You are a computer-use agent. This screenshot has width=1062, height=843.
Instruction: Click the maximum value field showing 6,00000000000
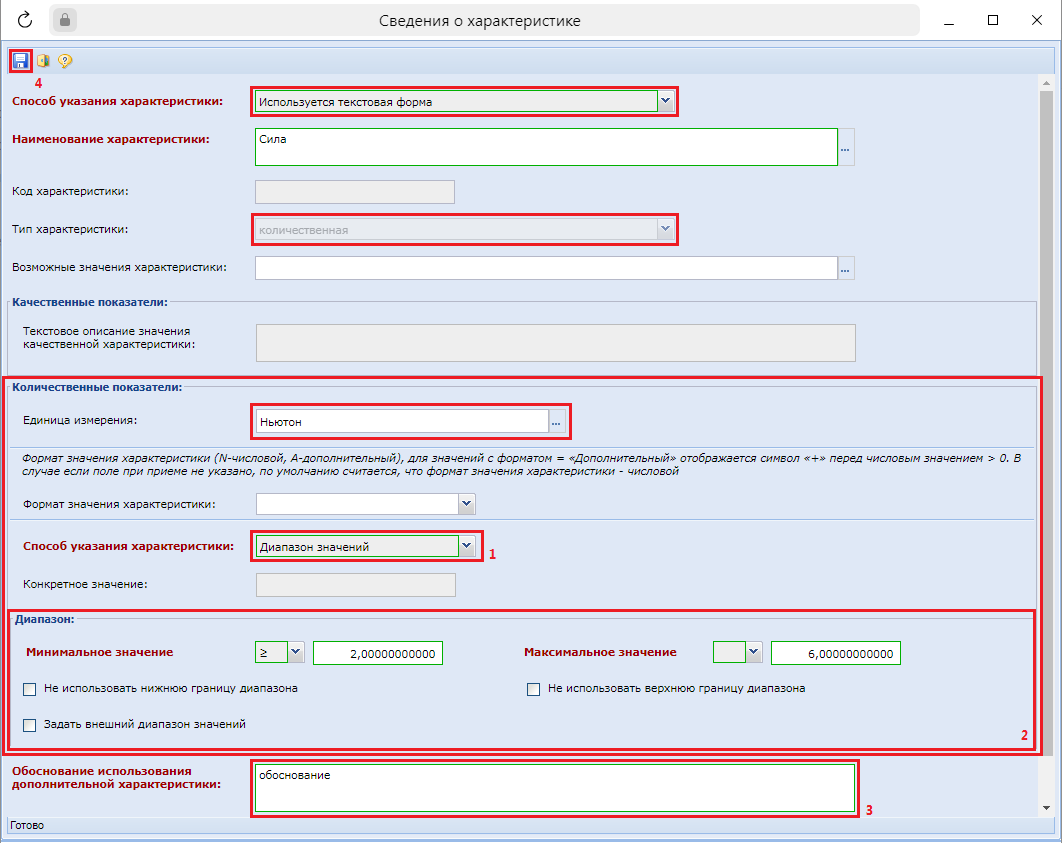[836, 653]
